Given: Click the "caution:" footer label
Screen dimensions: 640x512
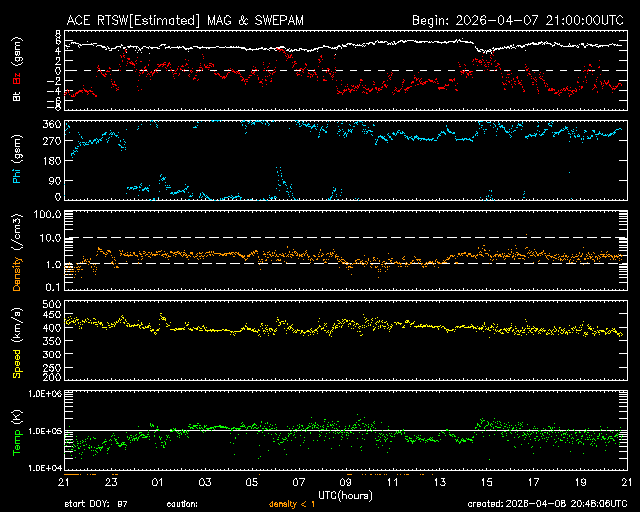Looking at the screenshot, I should click(x=182, y=504).
